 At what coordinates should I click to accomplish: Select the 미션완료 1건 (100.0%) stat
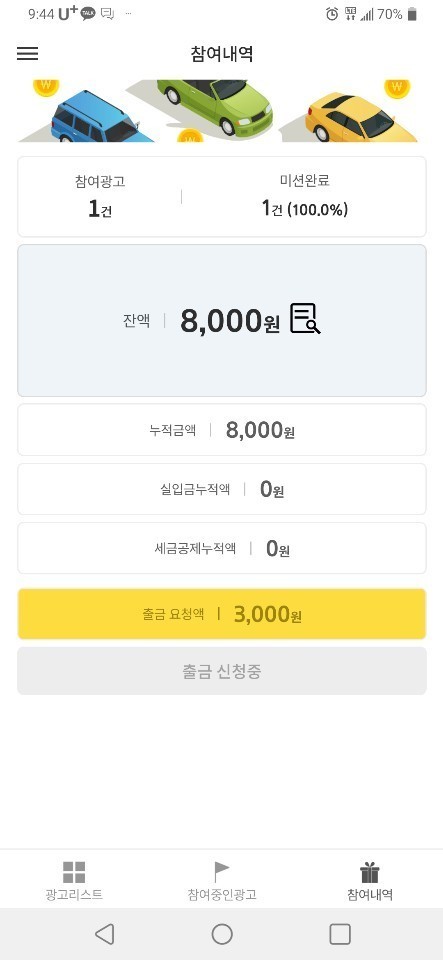pos(305,197)
